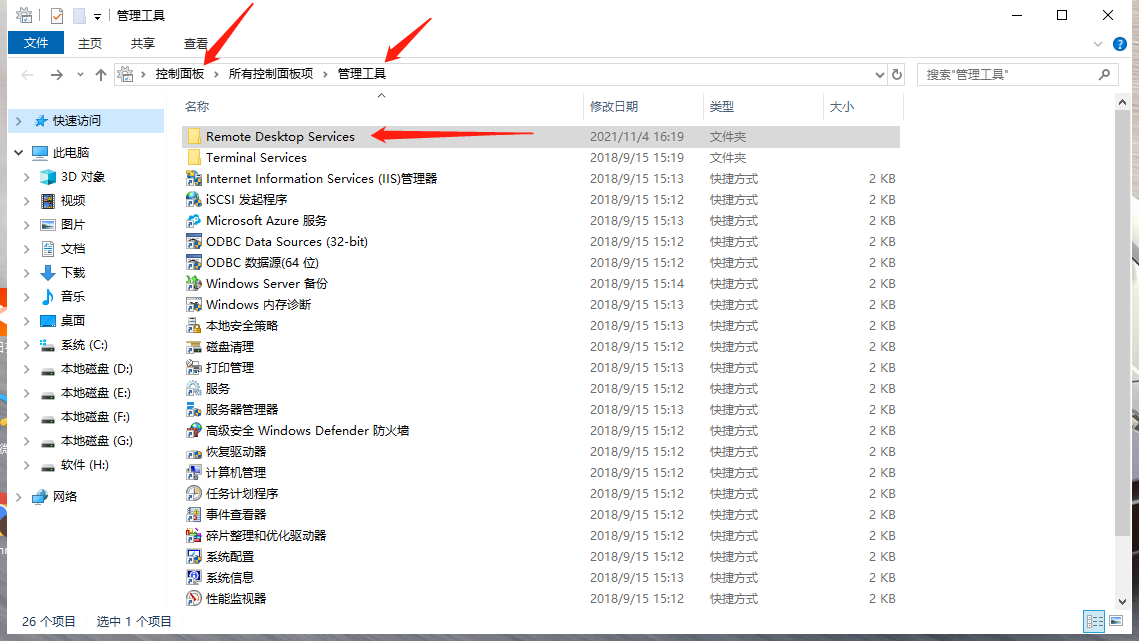The height and width of the screenshot is (641, 1139).
Task: Select the 事件查看器 icon
Action: [194, 515]
